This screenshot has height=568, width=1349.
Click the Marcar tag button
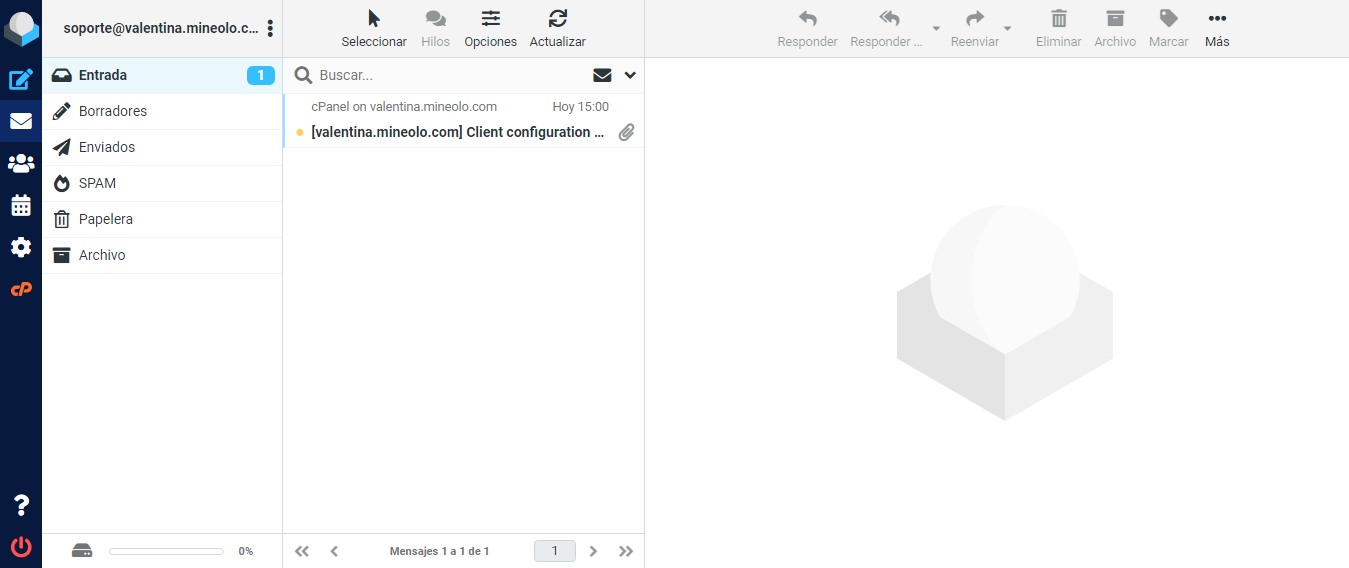1169,29
